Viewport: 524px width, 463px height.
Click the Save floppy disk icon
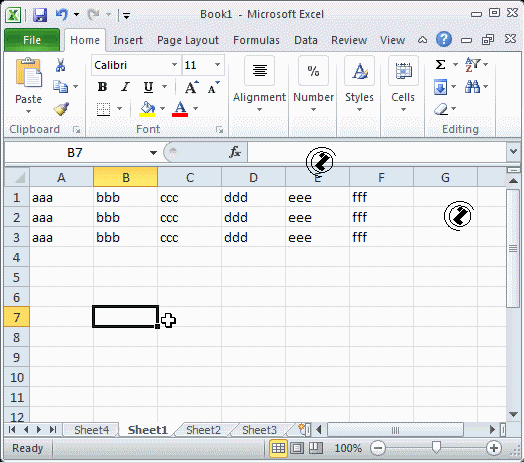[40, 15]
